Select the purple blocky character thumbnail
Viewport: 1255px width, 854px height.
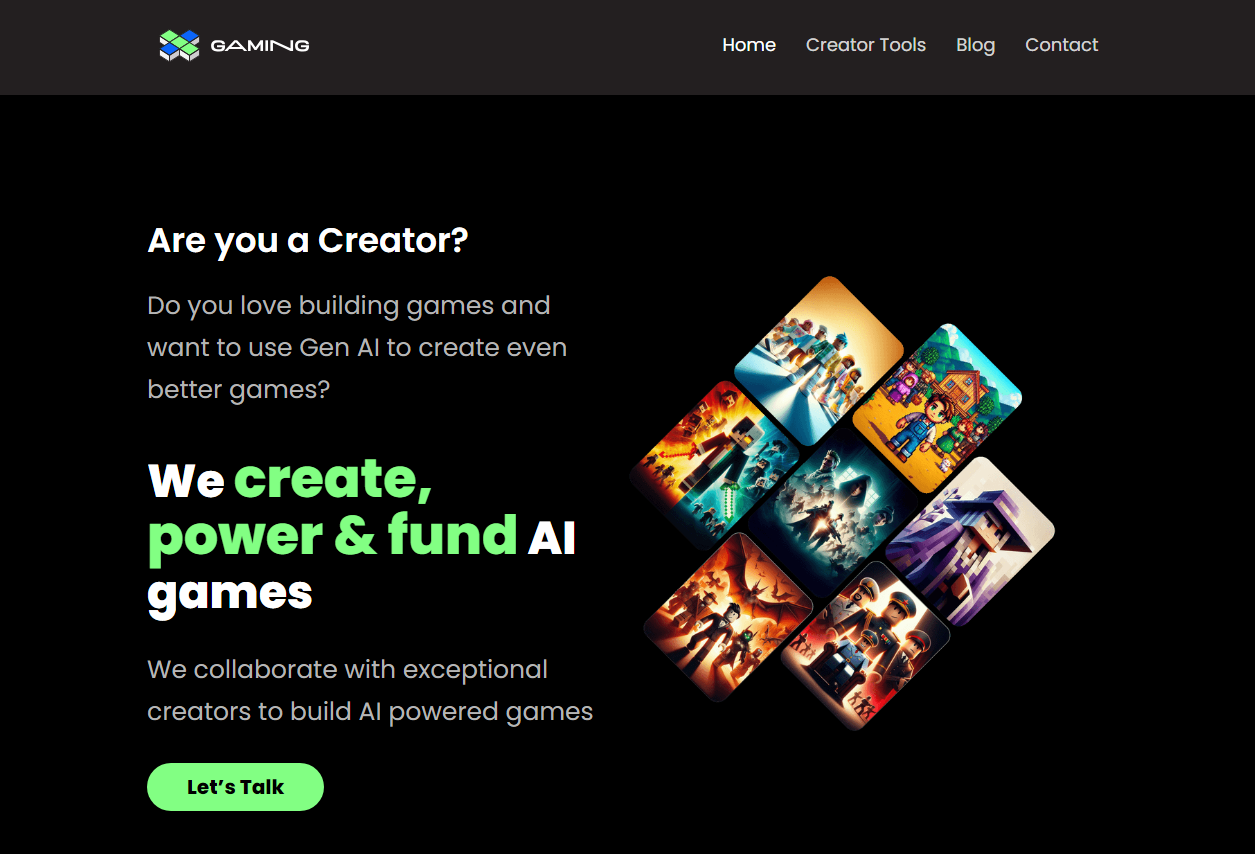pyautogui.click(x=970, y=542)
